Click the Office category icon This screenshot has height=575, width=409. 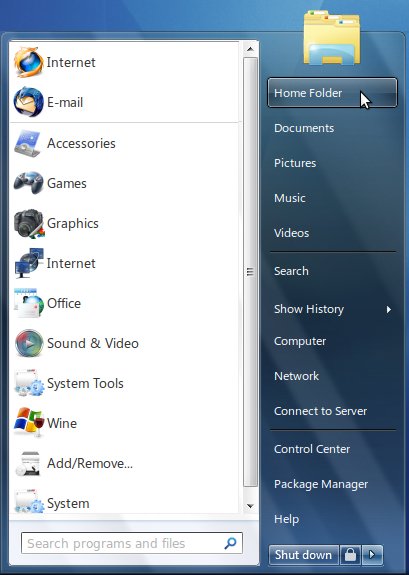pos(29,303)
